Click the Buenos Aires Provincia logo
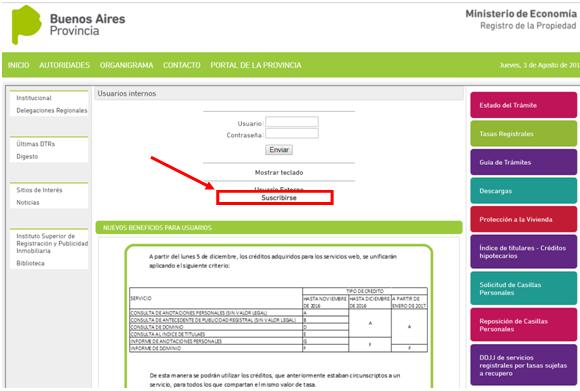 point(68,25)
